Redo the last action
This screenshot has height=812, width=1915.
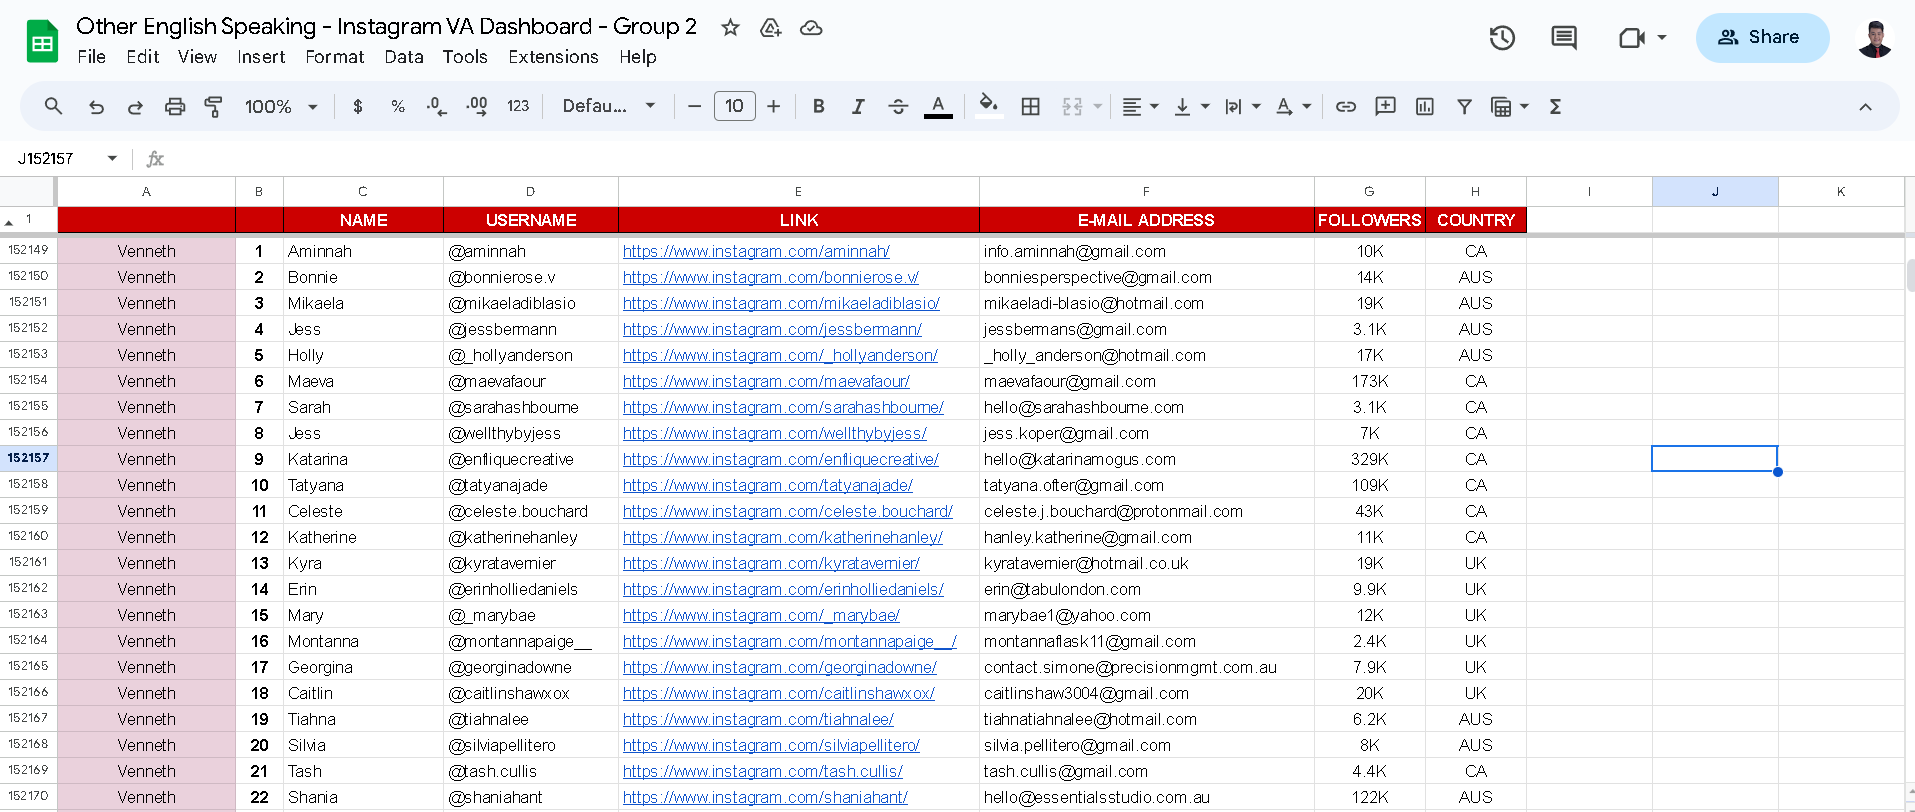tap(135, 106)
